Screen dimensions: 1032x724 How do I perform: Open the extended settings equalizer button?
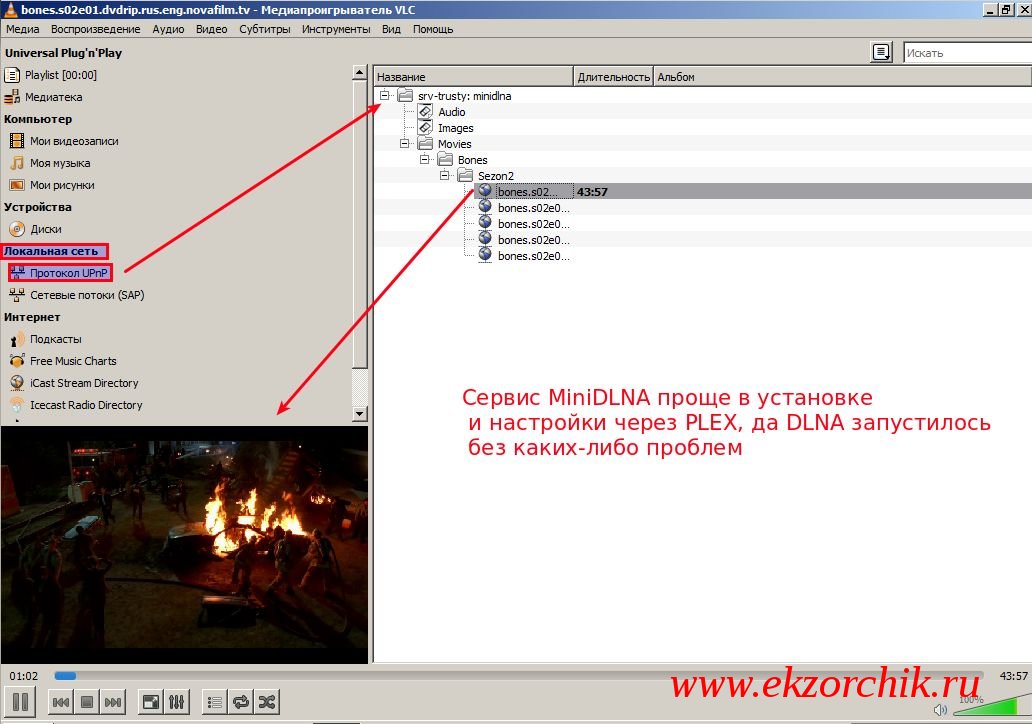click(176, 702)
